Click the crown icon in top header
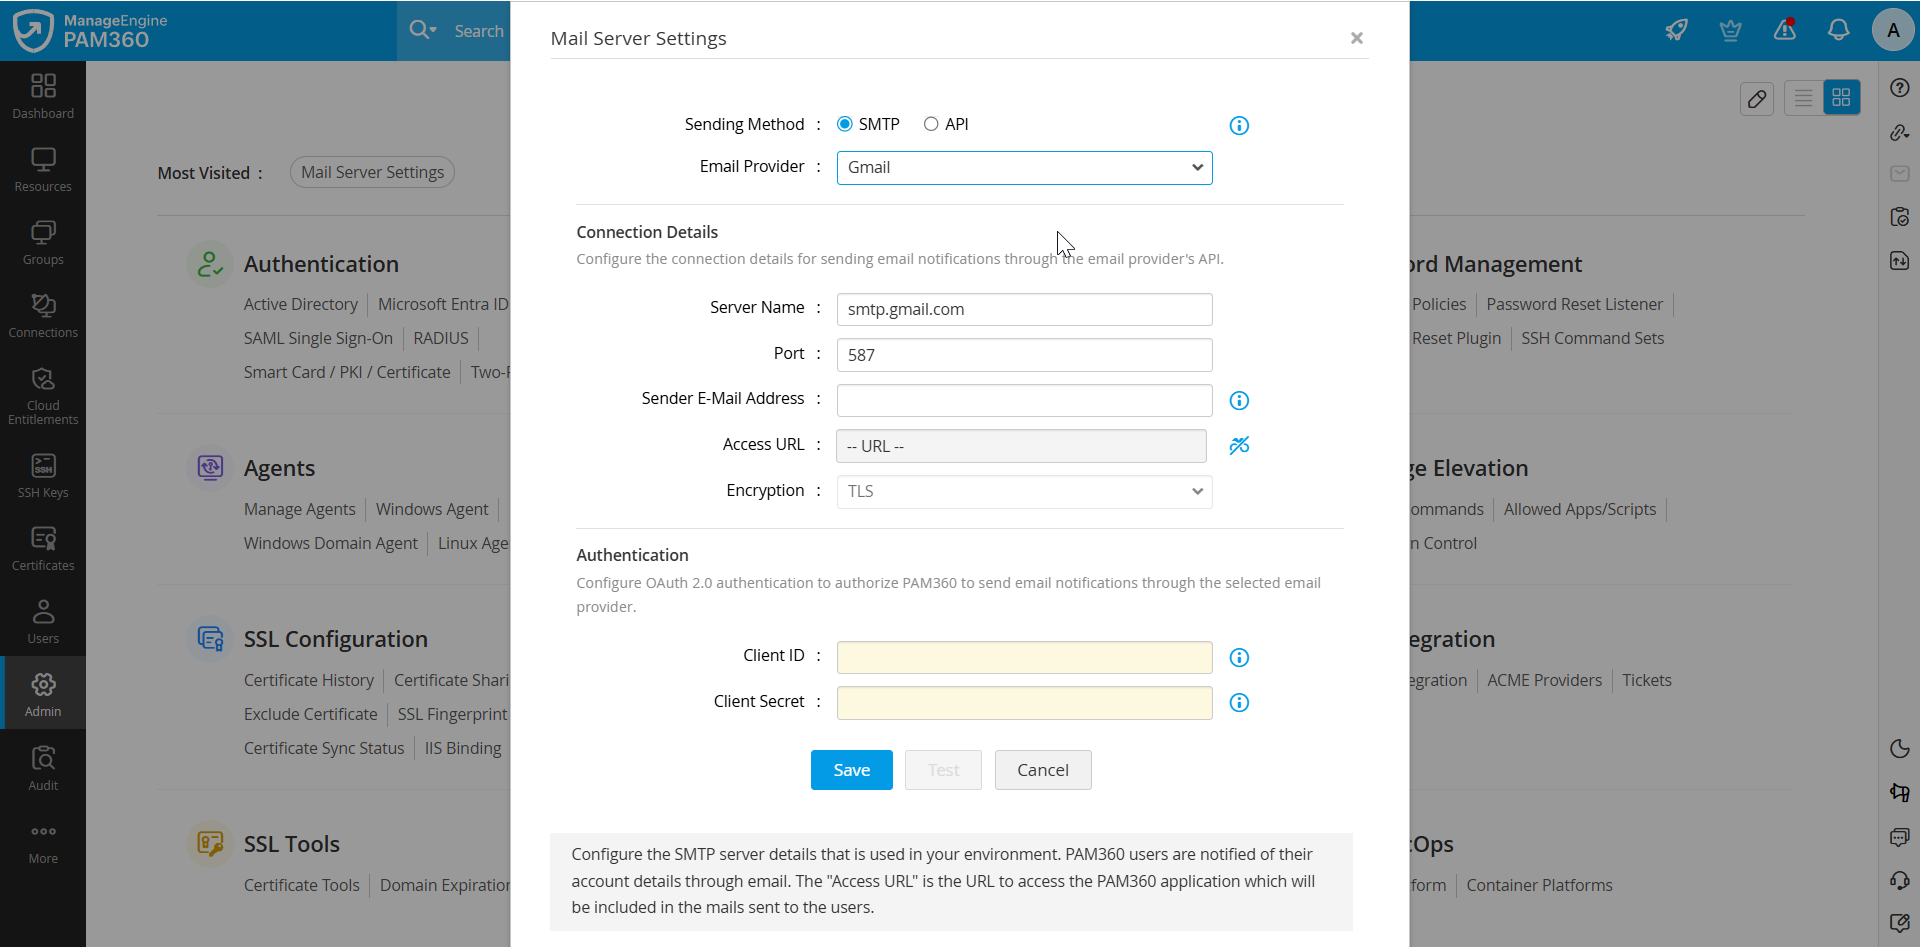The height and width of the screenshot is (947, 1920). click(x=1731, y=30)
